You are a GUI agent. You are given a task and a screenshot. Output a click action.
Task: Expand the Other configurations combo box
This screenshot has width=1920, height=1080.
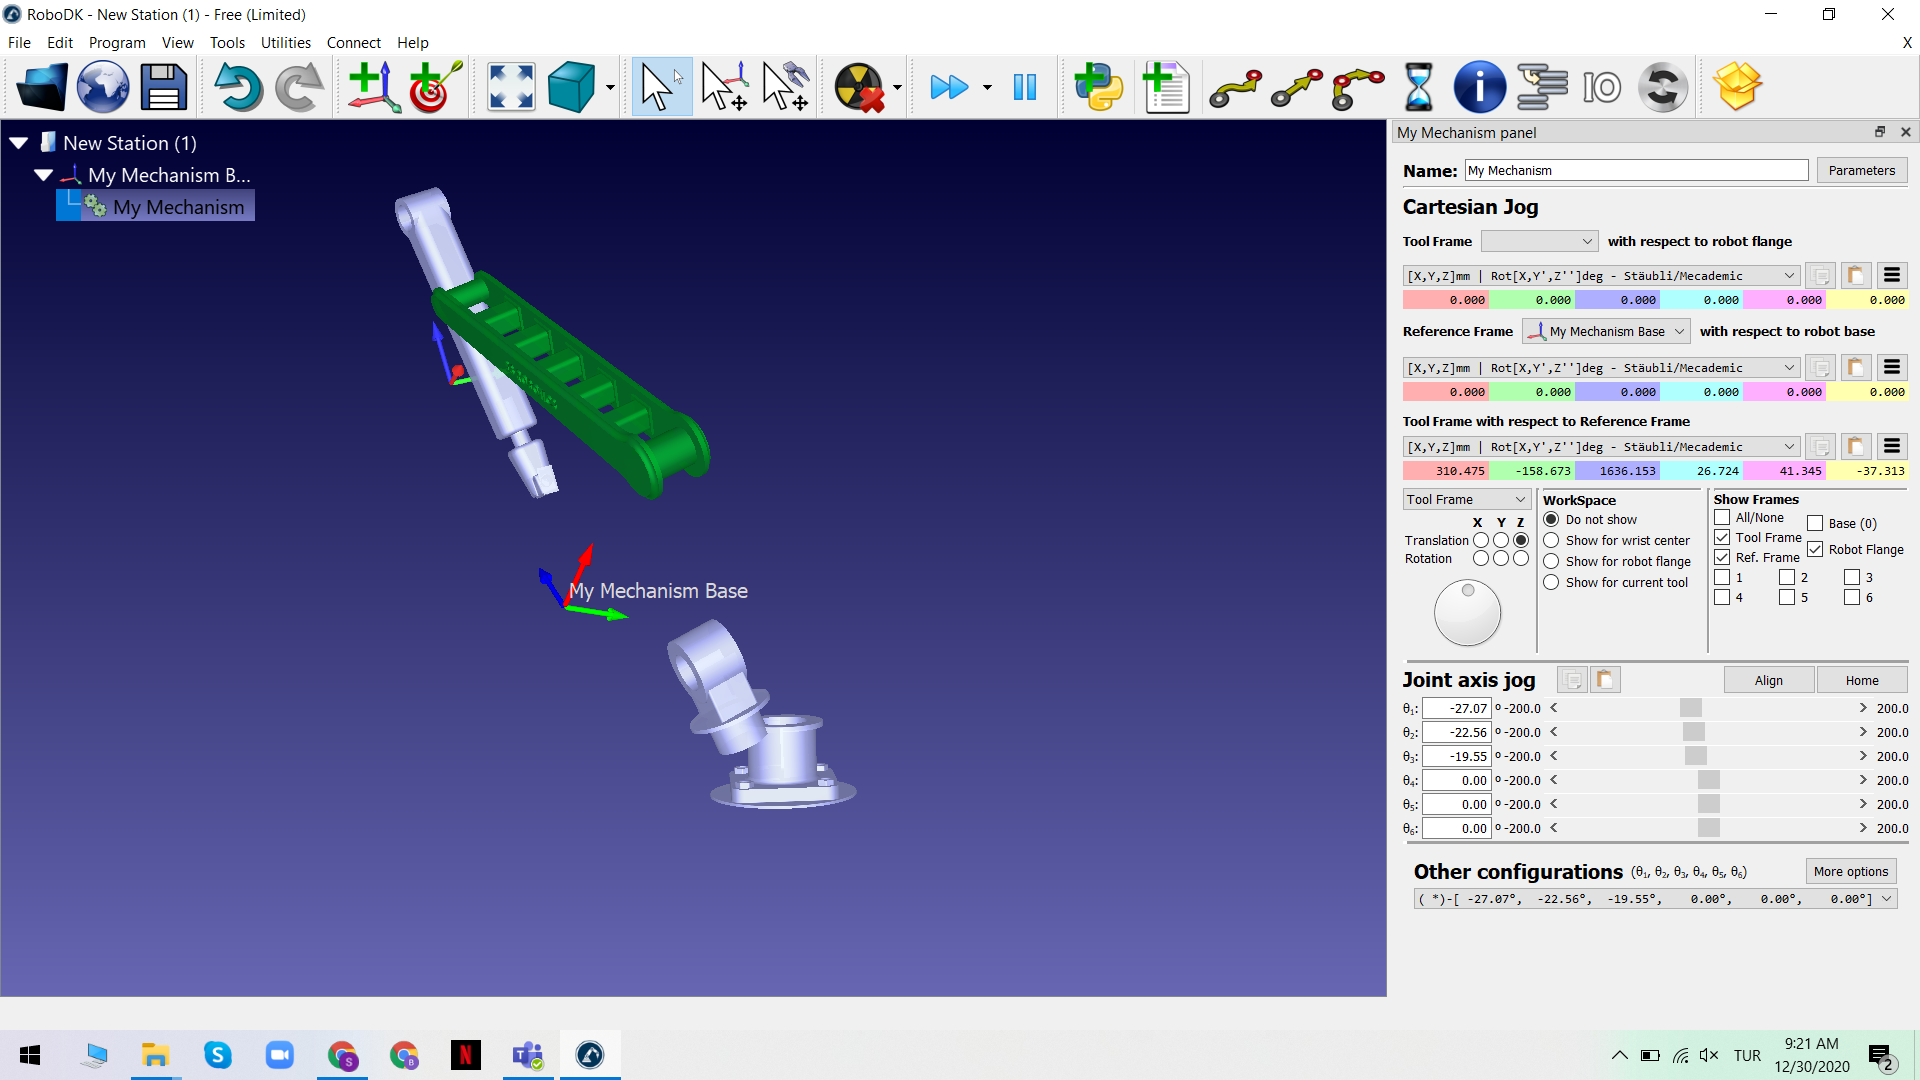pos(1886,899)
